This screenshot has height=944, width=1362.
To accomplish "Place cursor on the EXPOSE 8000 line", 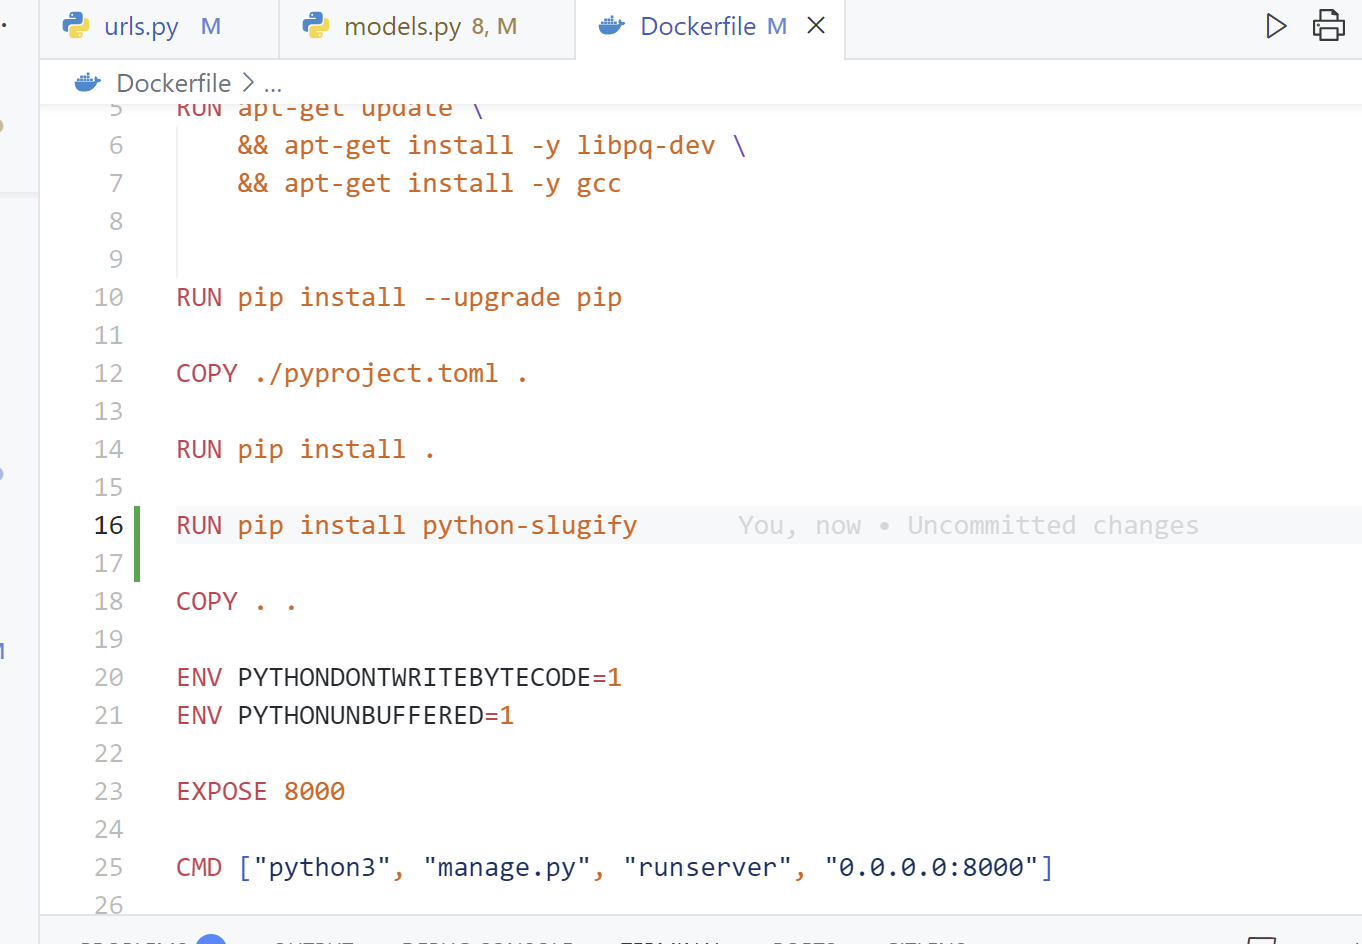I will point(260,792).
